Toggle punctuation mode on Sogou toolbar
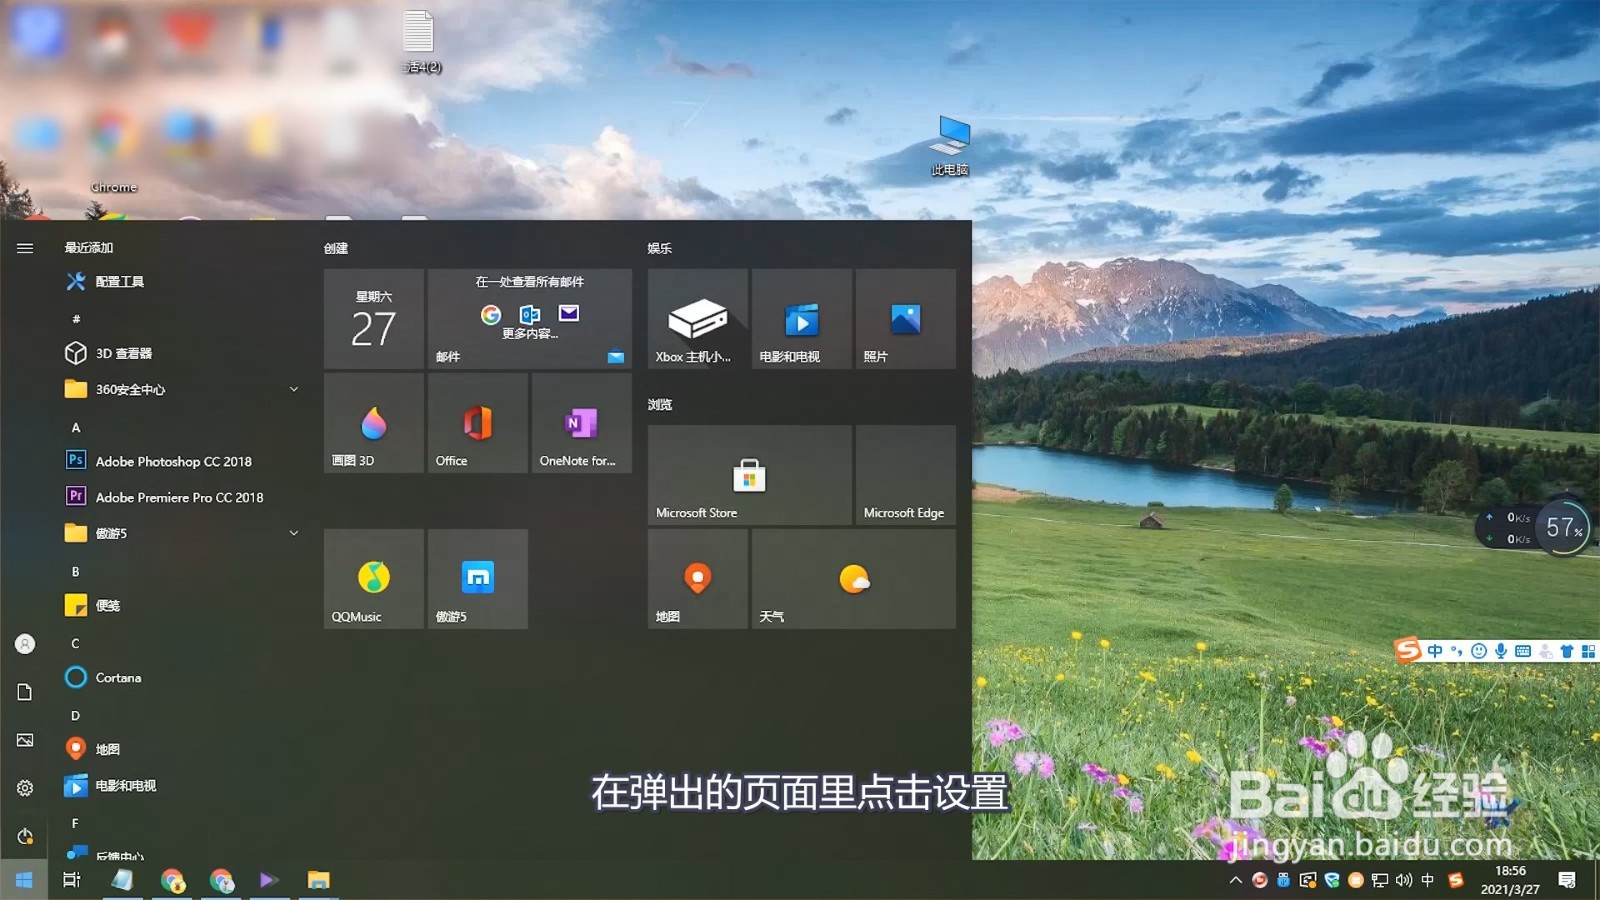This screenshot has height=900, width=1600. point(1457,651)
